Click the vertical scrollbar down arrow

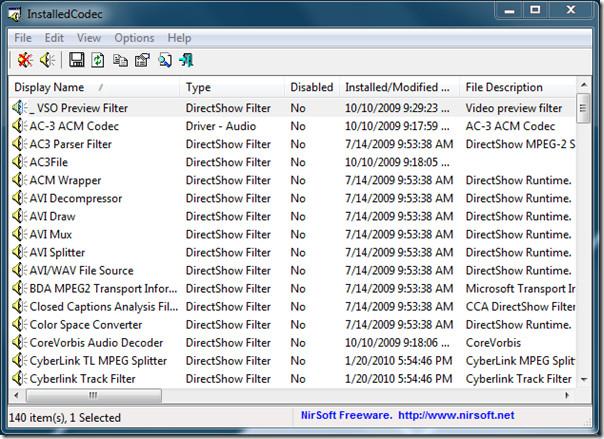coord(585,380)
